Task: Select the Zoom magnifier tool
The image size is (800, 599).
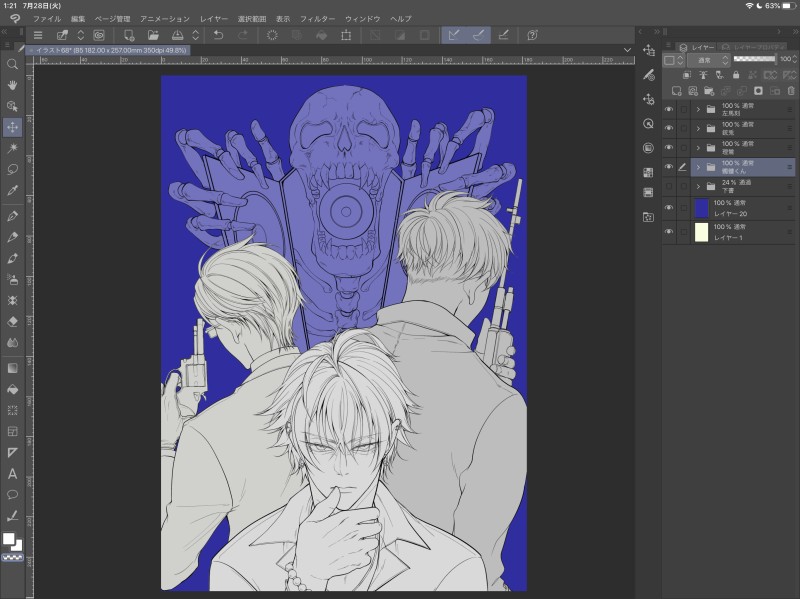Action: (x=12, y=64)
